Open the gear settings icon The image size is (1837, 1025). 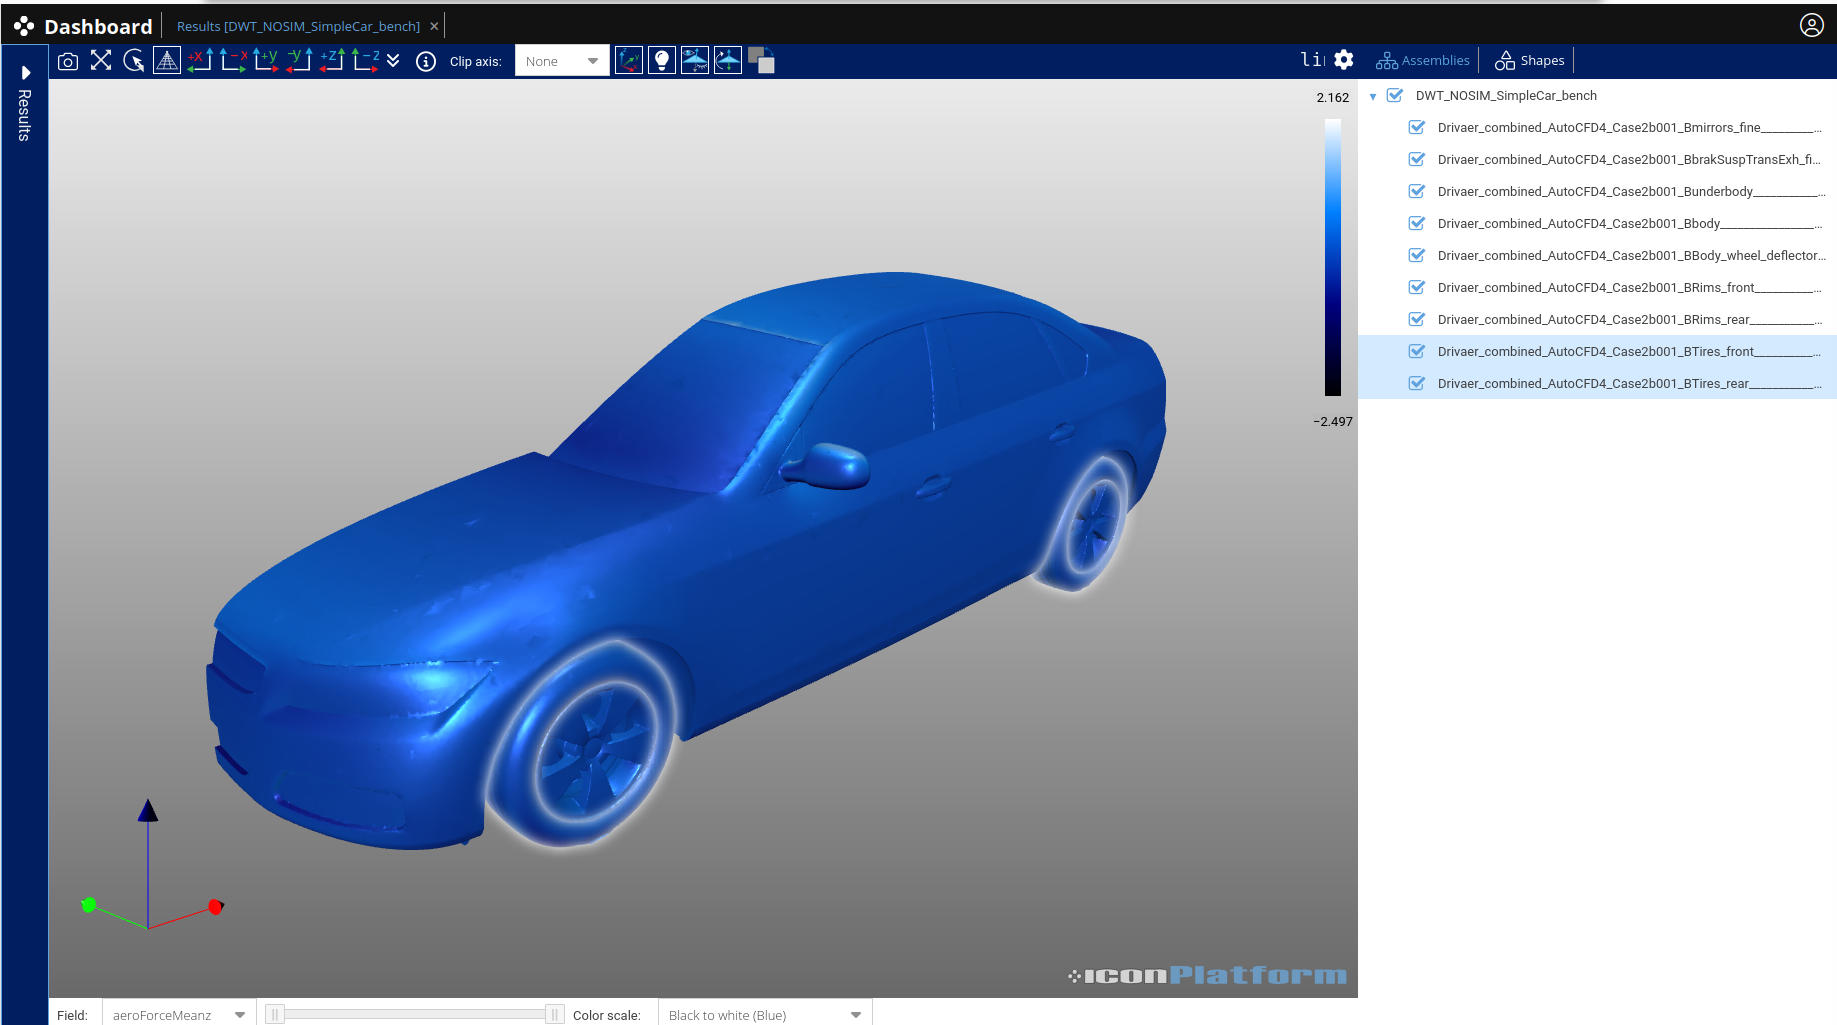(x=1344, y=60)
